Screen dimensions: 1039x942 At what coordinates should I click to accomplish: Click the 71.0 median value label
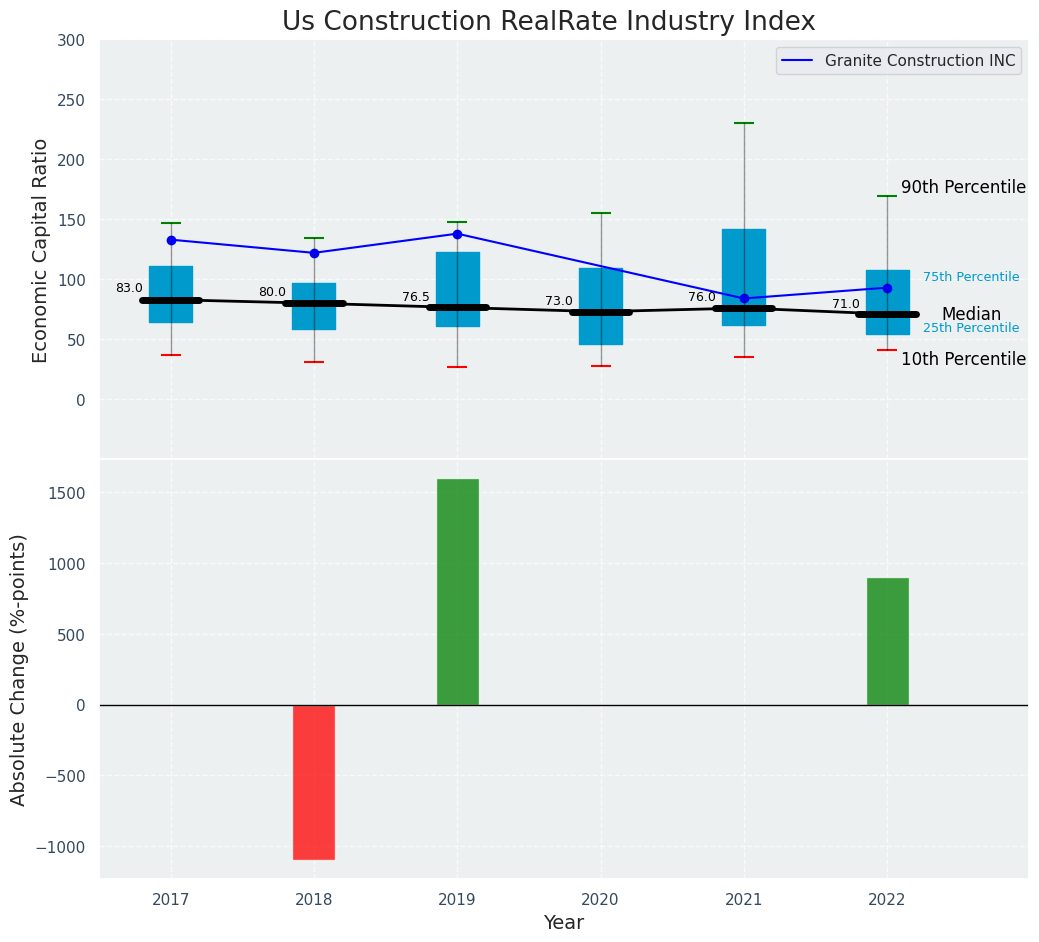point(846,304)
